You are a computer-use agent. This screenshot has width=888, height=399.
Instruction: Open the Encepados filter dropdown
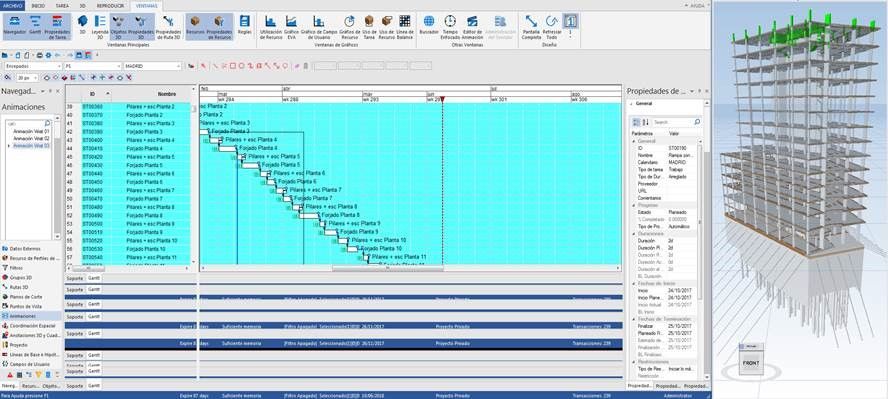33,66
